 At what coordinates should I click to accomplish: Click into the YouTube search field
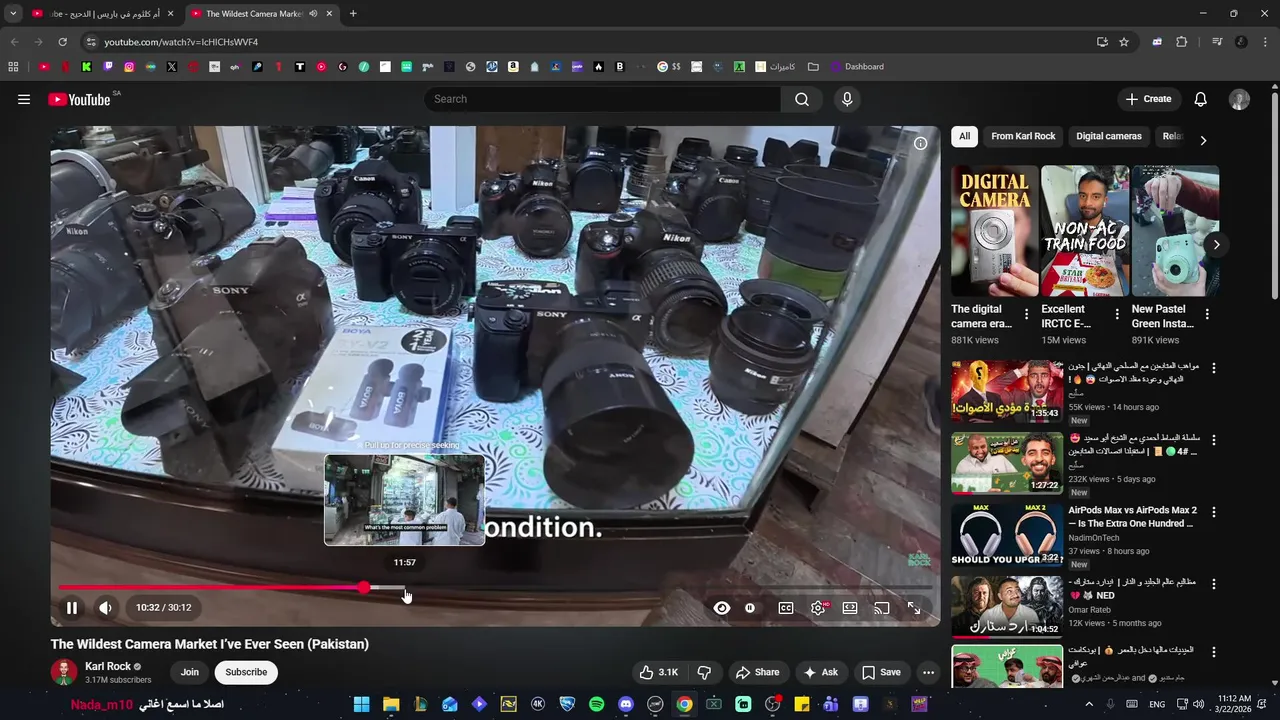(603, 99)
